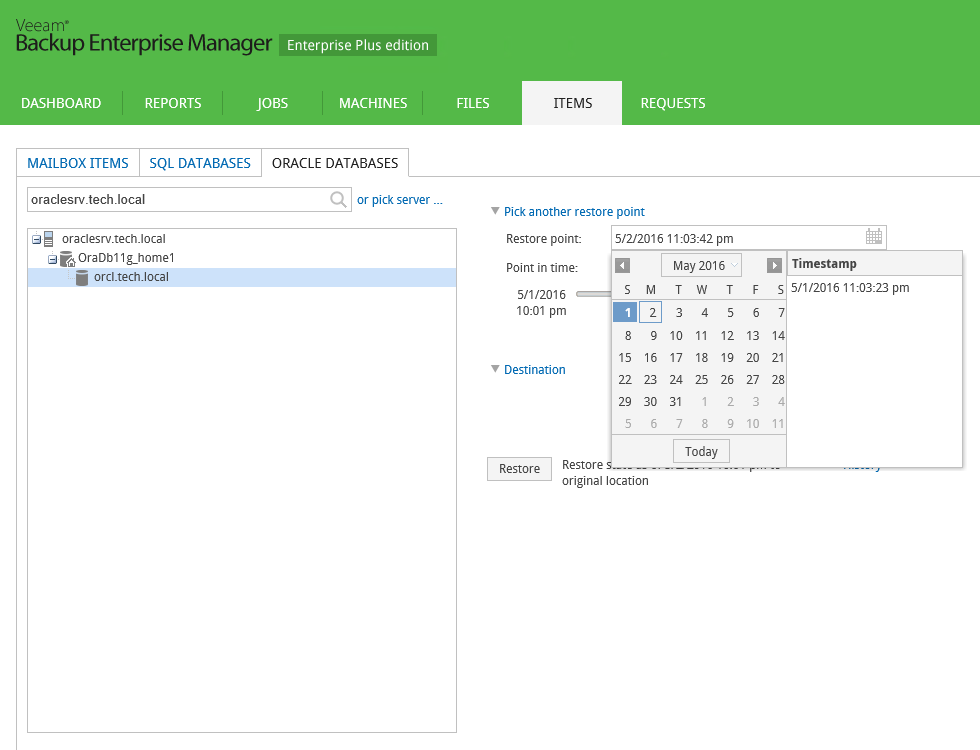Open the REPORTS tab
980x750 pixels.
(173, 103)
